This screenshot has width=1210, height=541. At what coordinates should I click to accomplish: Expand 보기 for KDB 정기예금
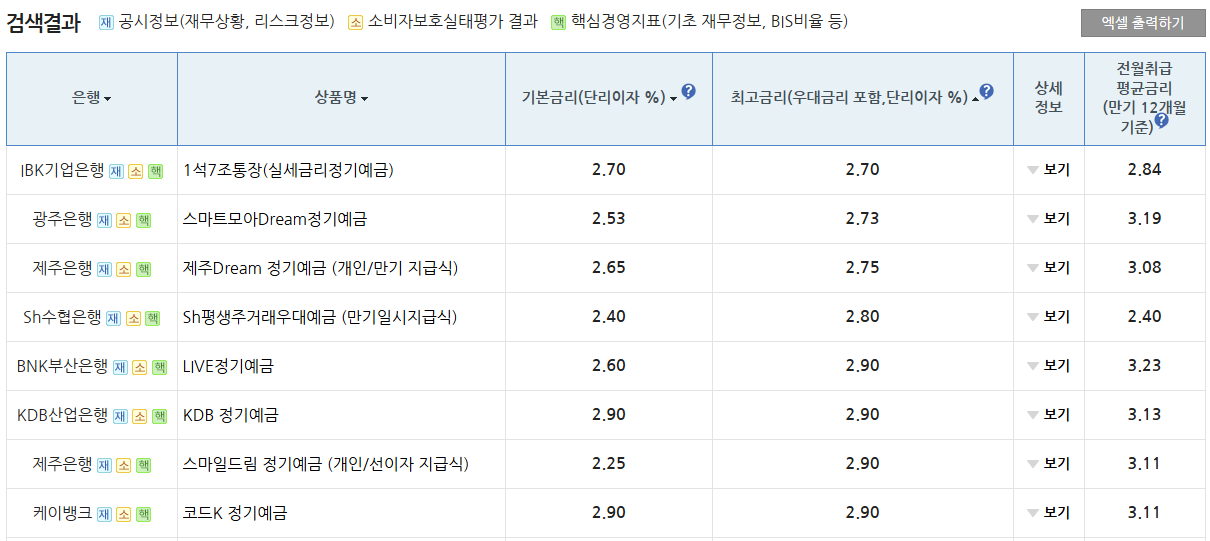(x=1048, y=415)
